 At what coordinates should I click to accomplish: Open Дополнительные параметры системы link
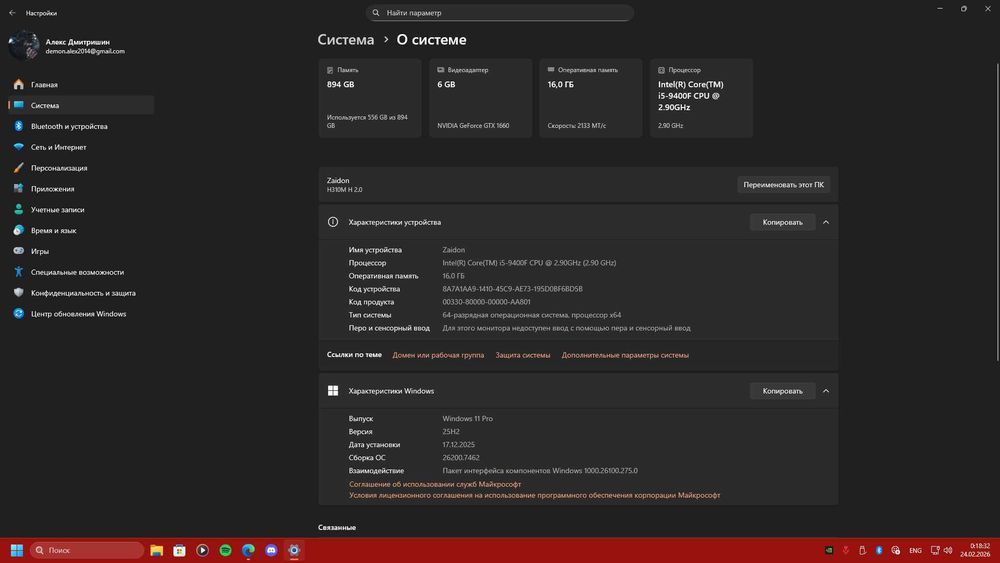[x=625, y=355]
